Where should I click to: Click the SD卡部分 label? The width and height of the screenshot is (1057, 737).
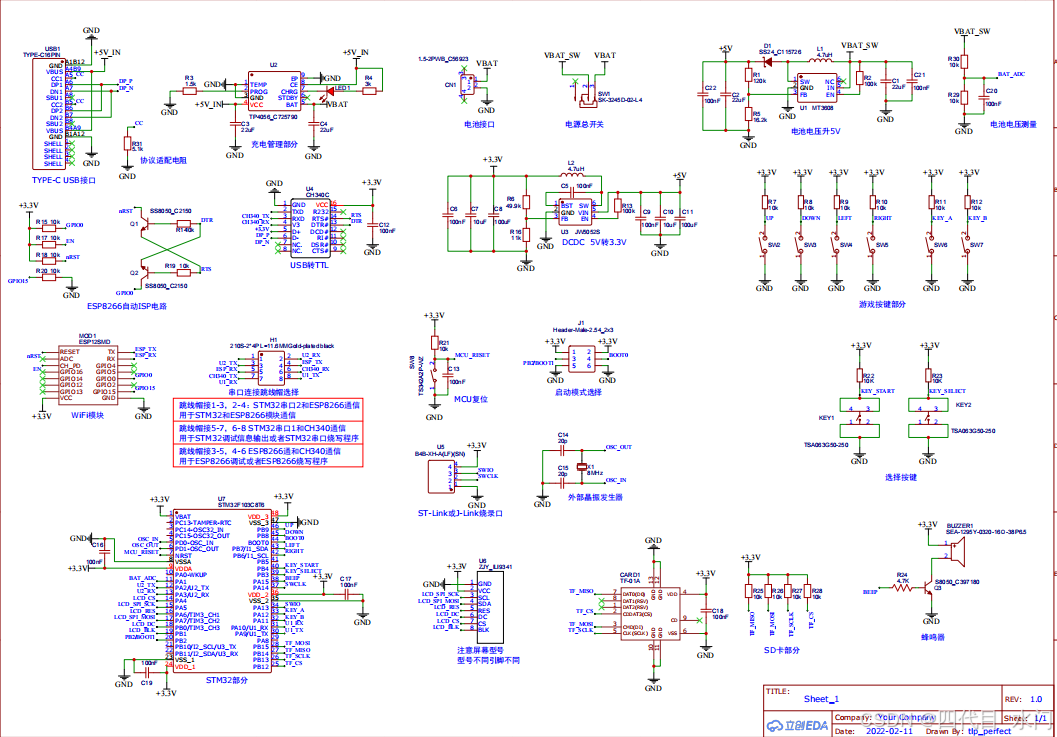pyautogui.click(x=781, y=650)
